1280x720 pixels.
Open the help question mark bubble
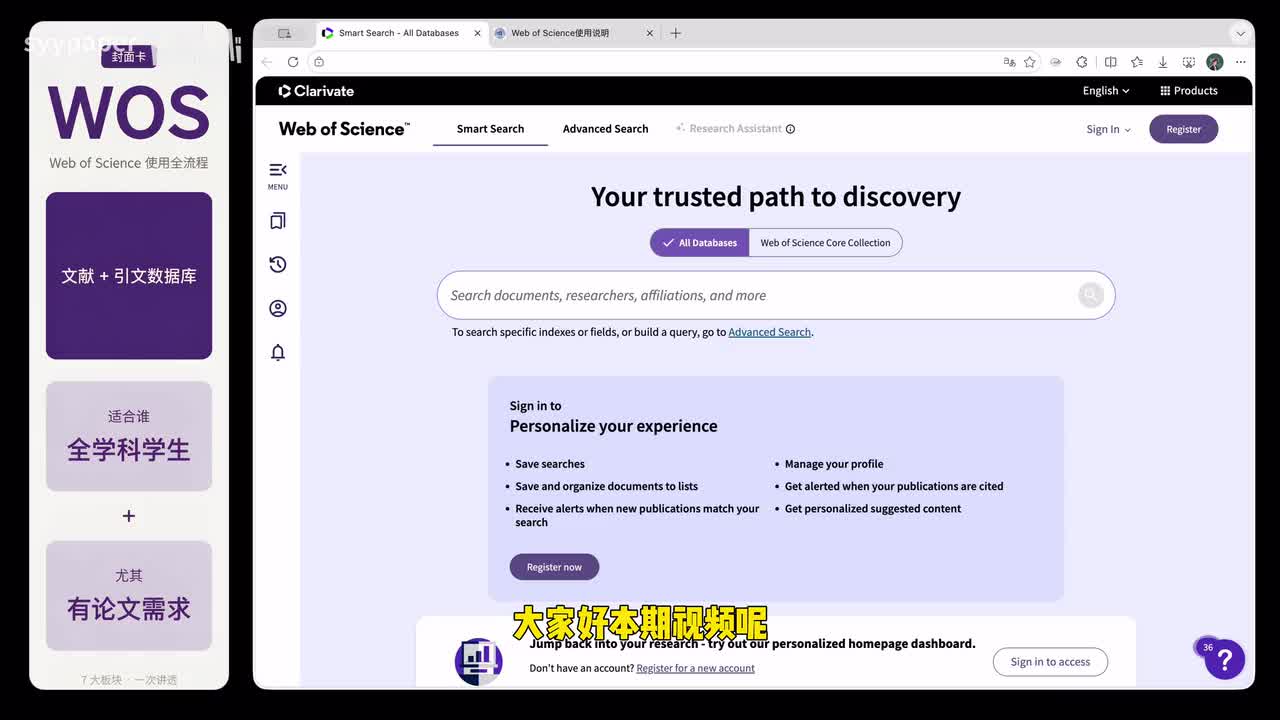[1224, 659]
